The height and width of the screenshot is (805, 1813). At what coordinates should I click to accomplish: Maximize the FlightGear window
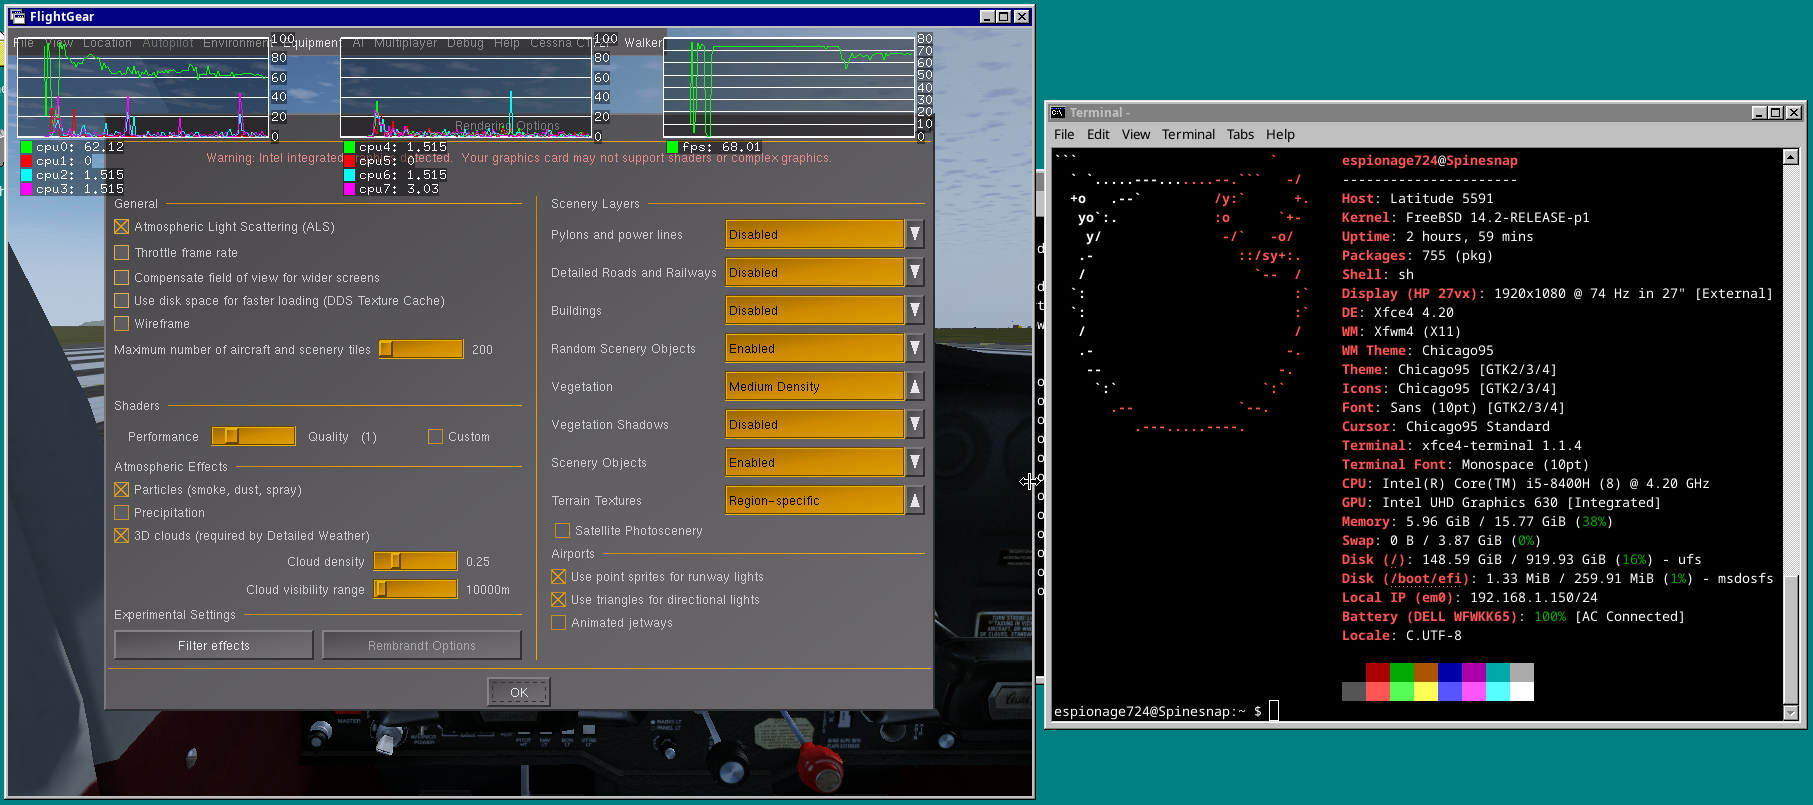point(1004,16)
